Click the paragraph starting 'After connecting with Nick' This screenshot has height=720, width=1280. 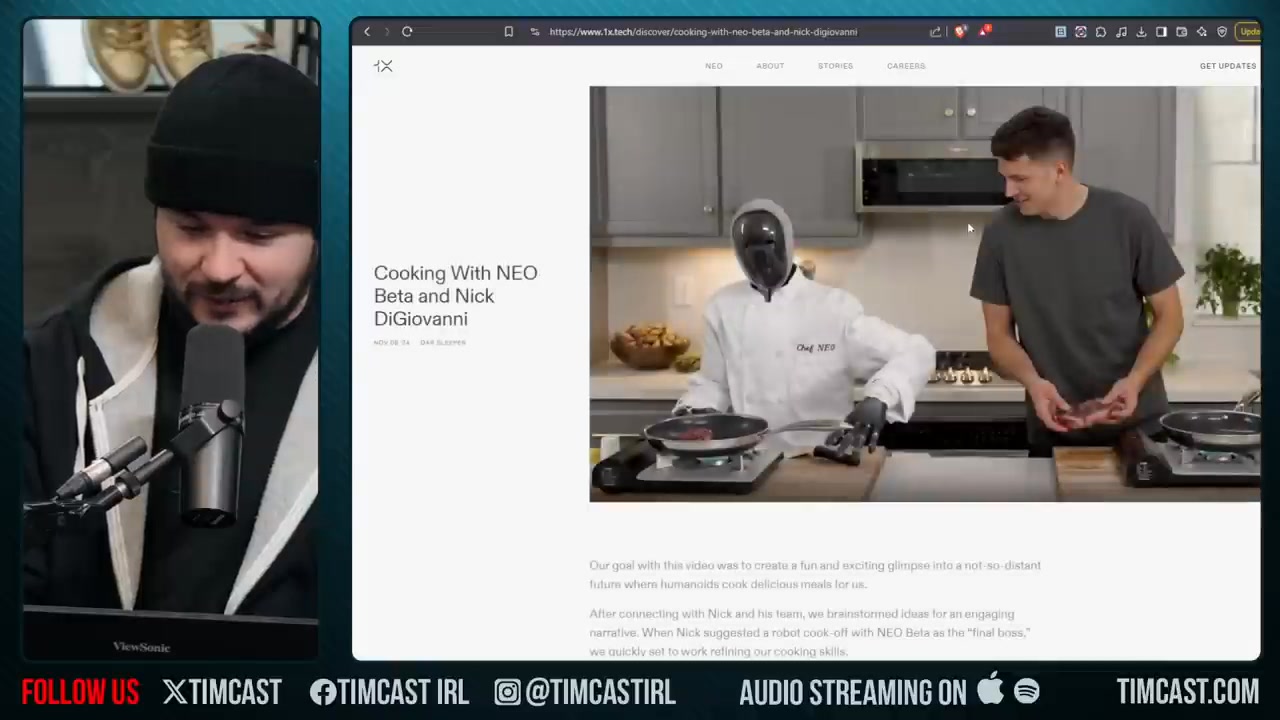pyautogui.click(x=809, y=633)
